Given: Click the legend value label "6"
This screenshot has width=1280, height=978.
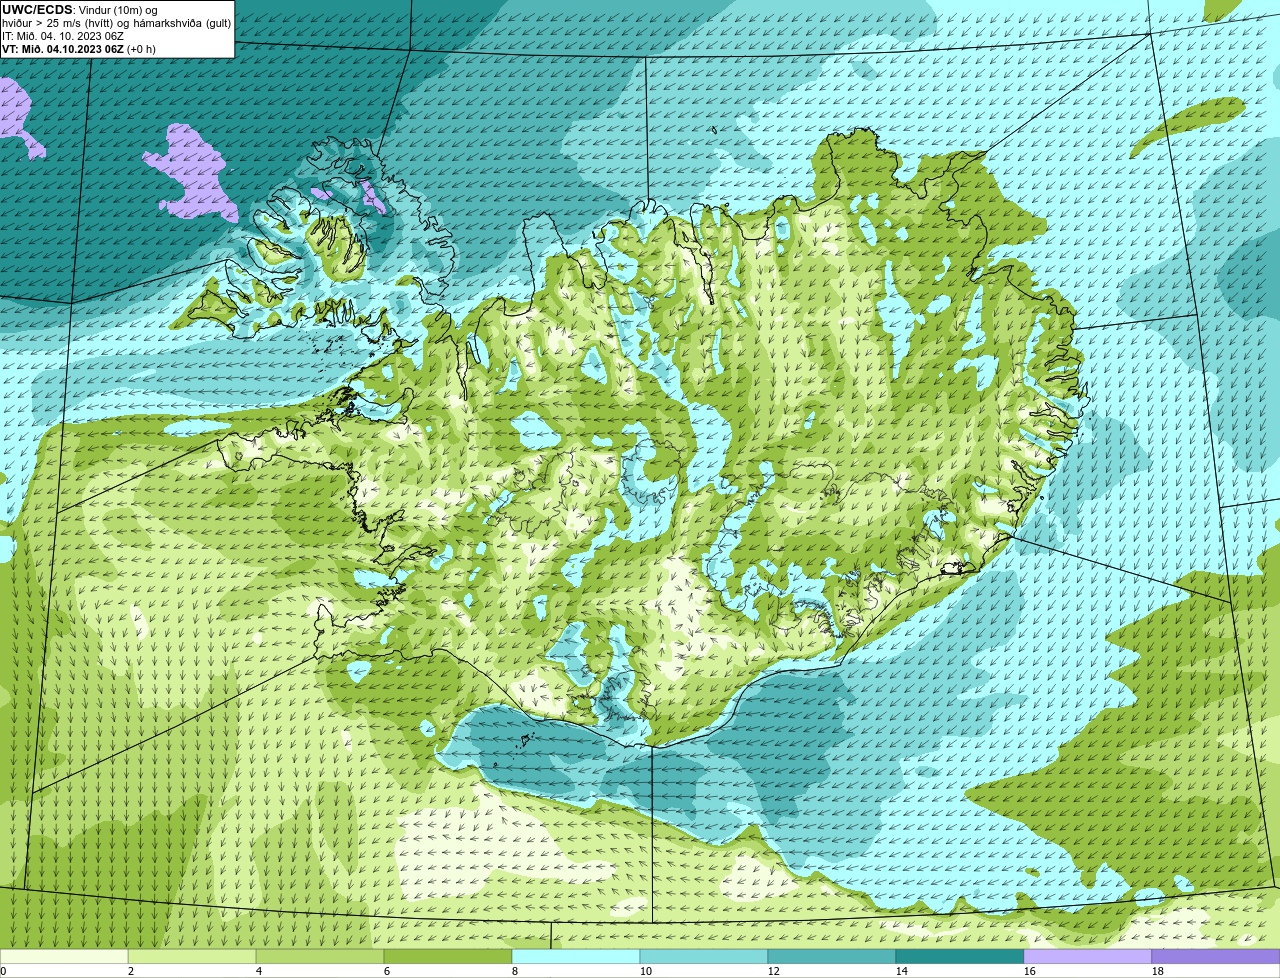Looking at the screenshot, I should point(387,971).
